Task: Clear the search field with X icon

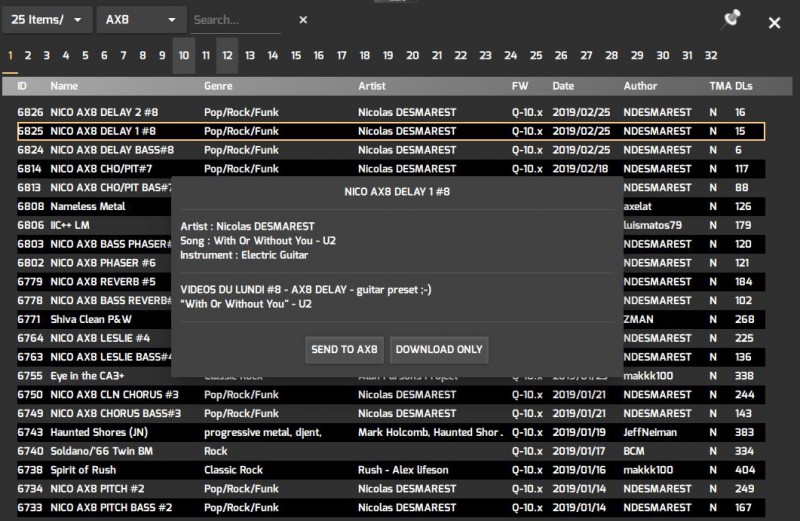Action: click(303, 20)
